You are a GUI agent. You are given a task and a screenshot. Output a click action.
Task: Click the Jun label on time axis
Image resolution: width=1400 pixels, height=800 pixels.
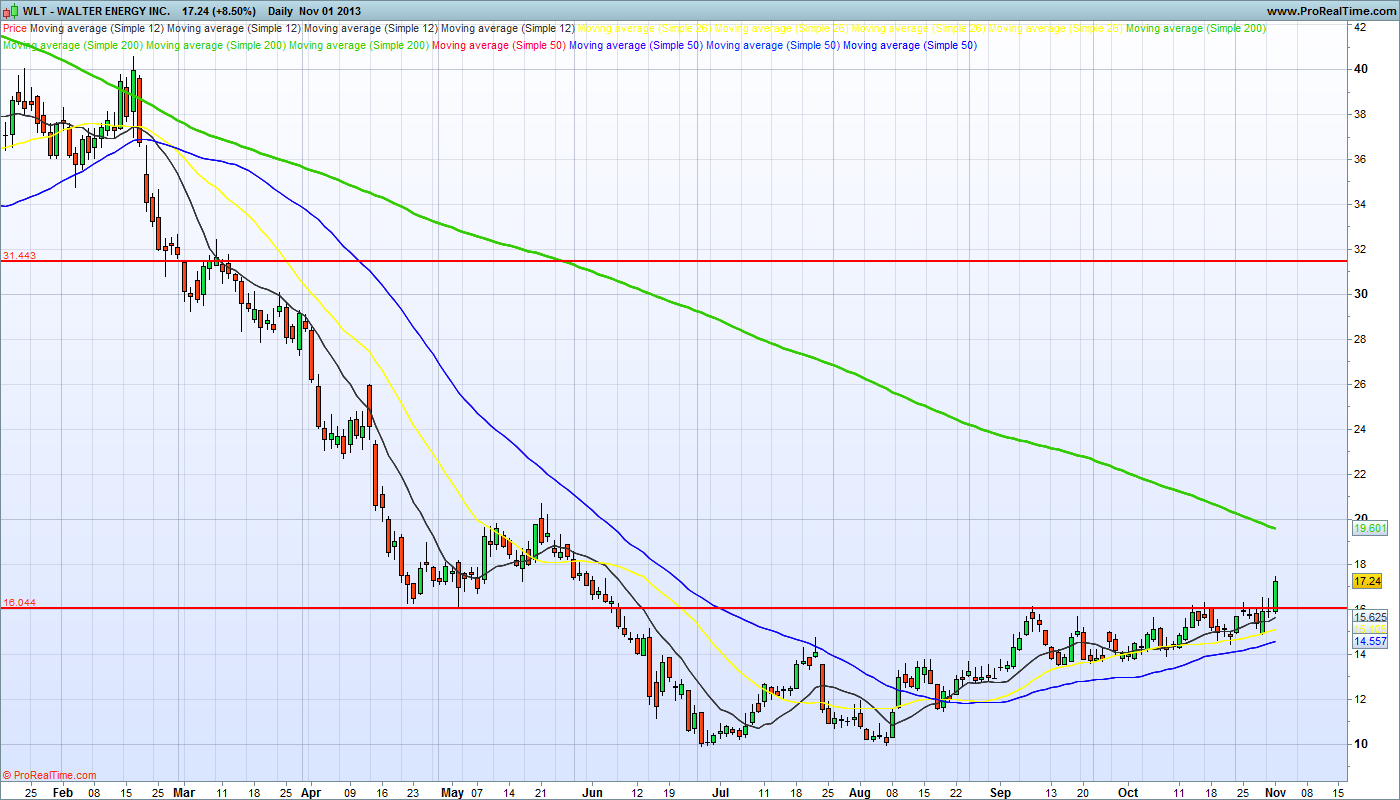[592, 793]
